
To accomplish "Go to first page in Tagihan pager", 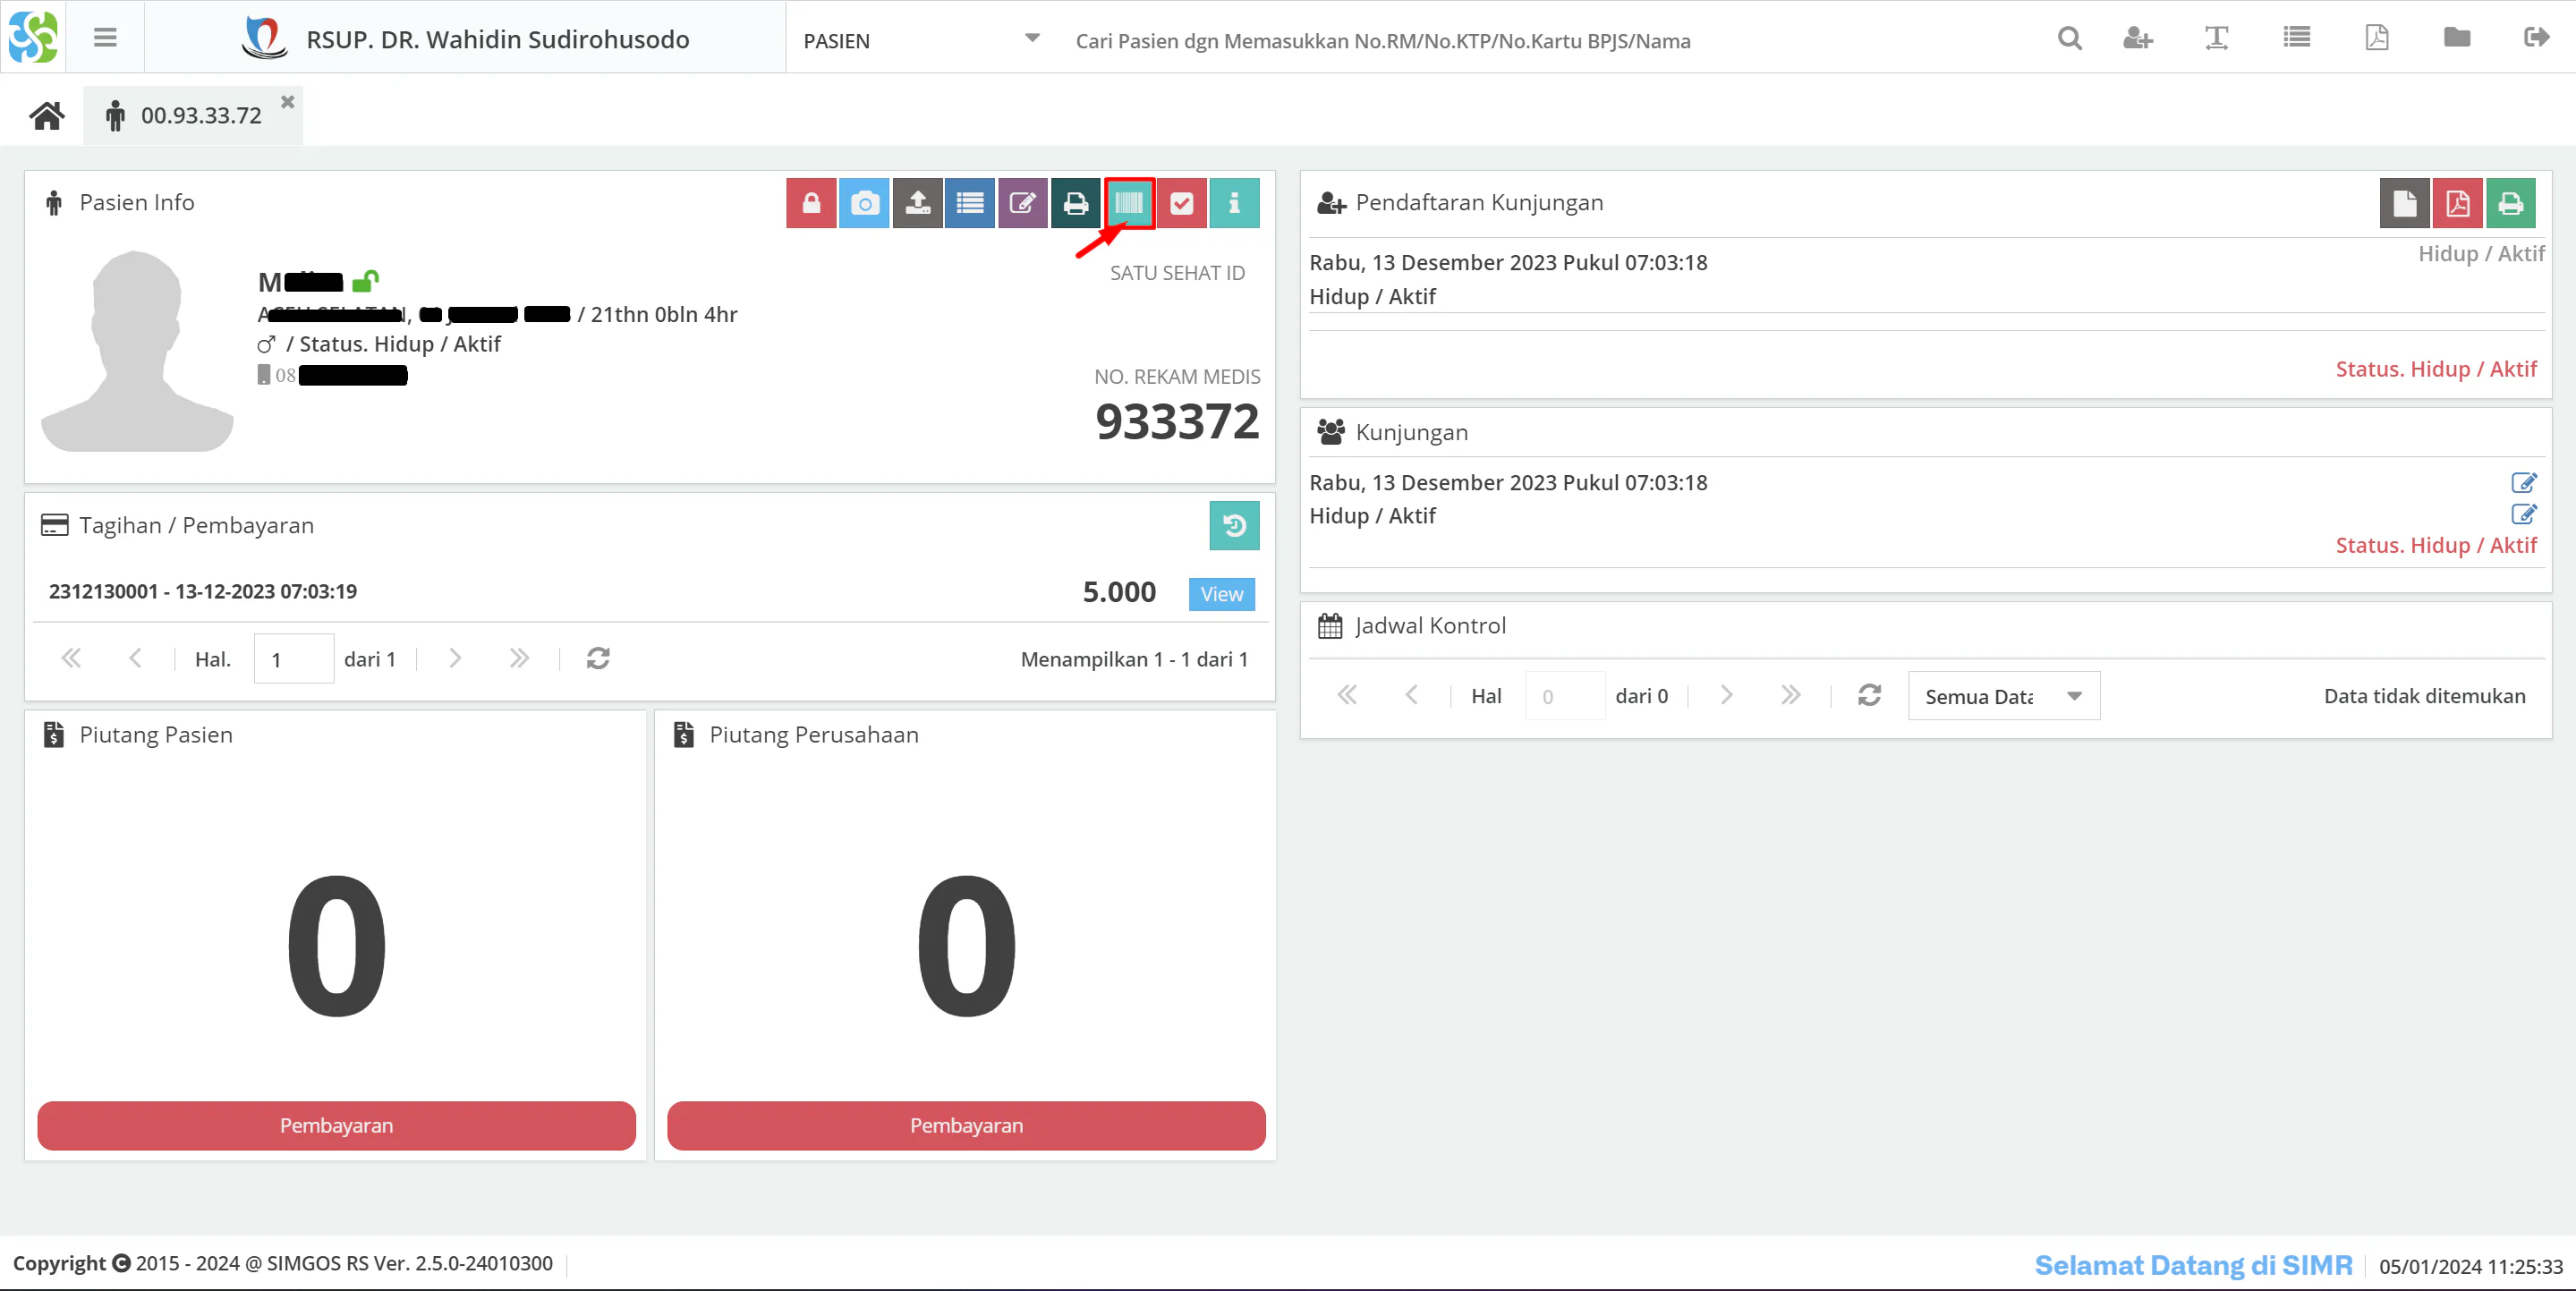I will tap(71, 658).
